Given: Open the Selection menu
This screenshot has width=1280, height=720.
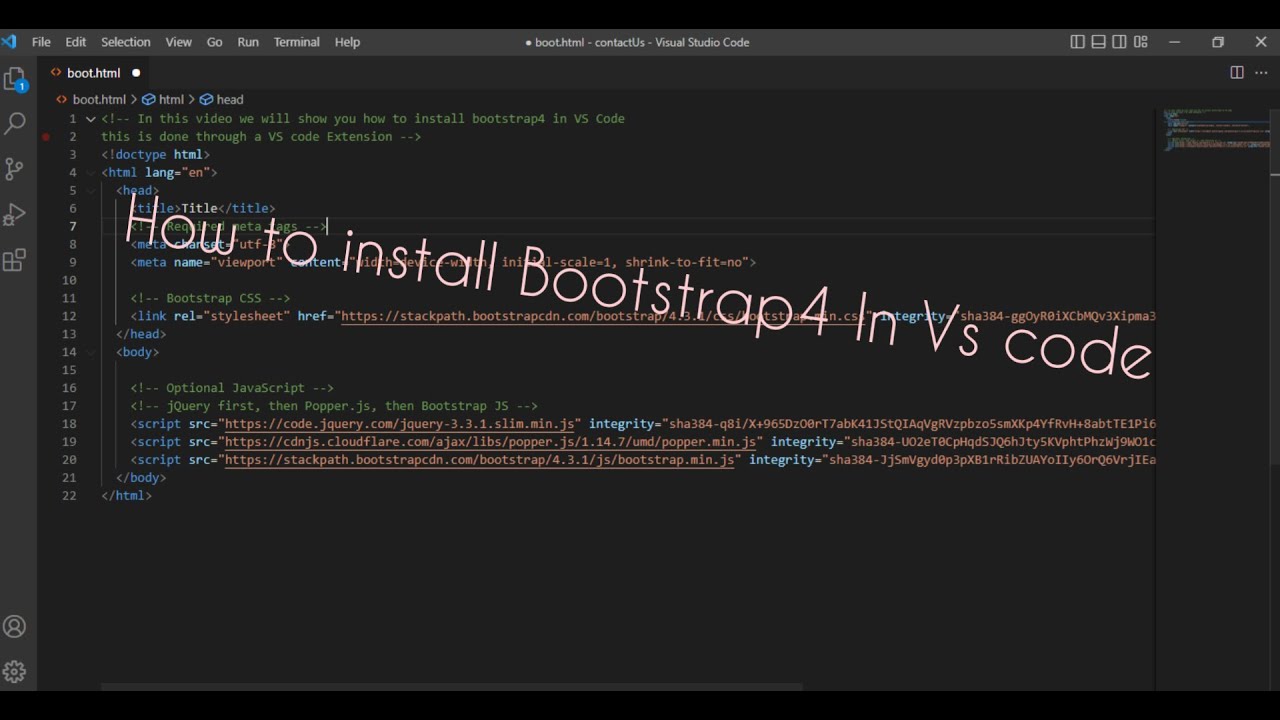Looking at the screenshot, I should tap(126, 42).
